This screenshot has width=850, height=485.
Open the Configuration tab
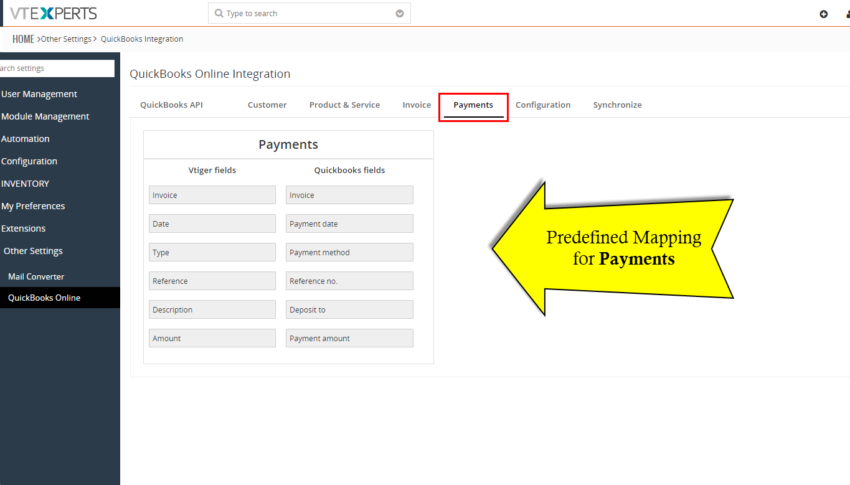543,105
